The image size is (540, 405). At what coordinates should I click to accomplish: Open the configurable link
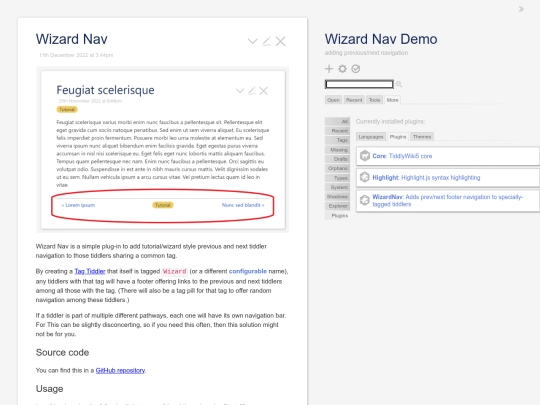(248, 271)
